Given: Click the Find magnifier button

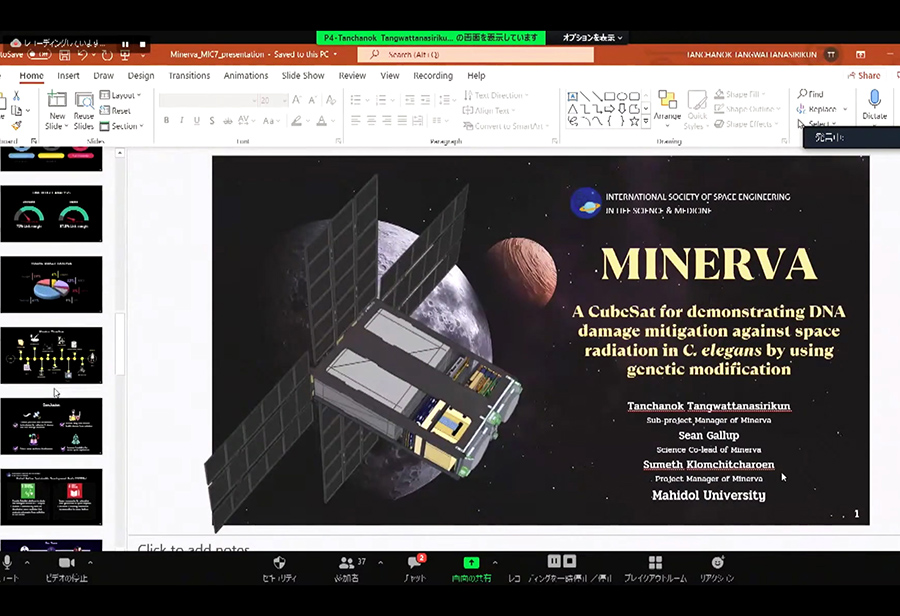Looking at the screenshot, I should click(x=810, y=94).
